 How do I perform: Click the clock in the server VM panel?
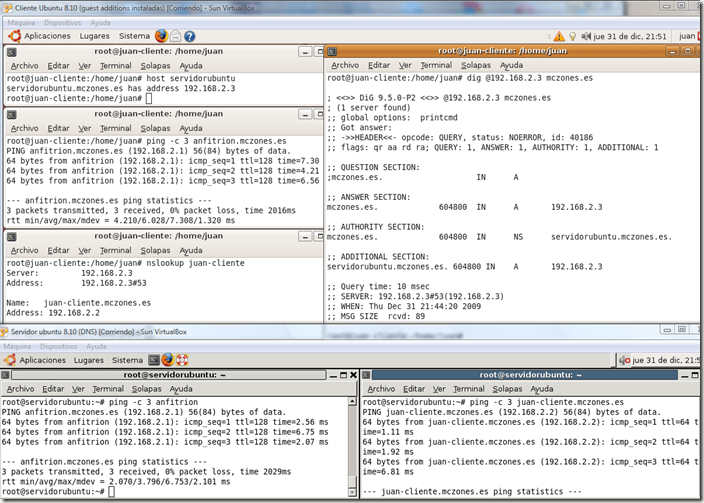click(666, 360)
